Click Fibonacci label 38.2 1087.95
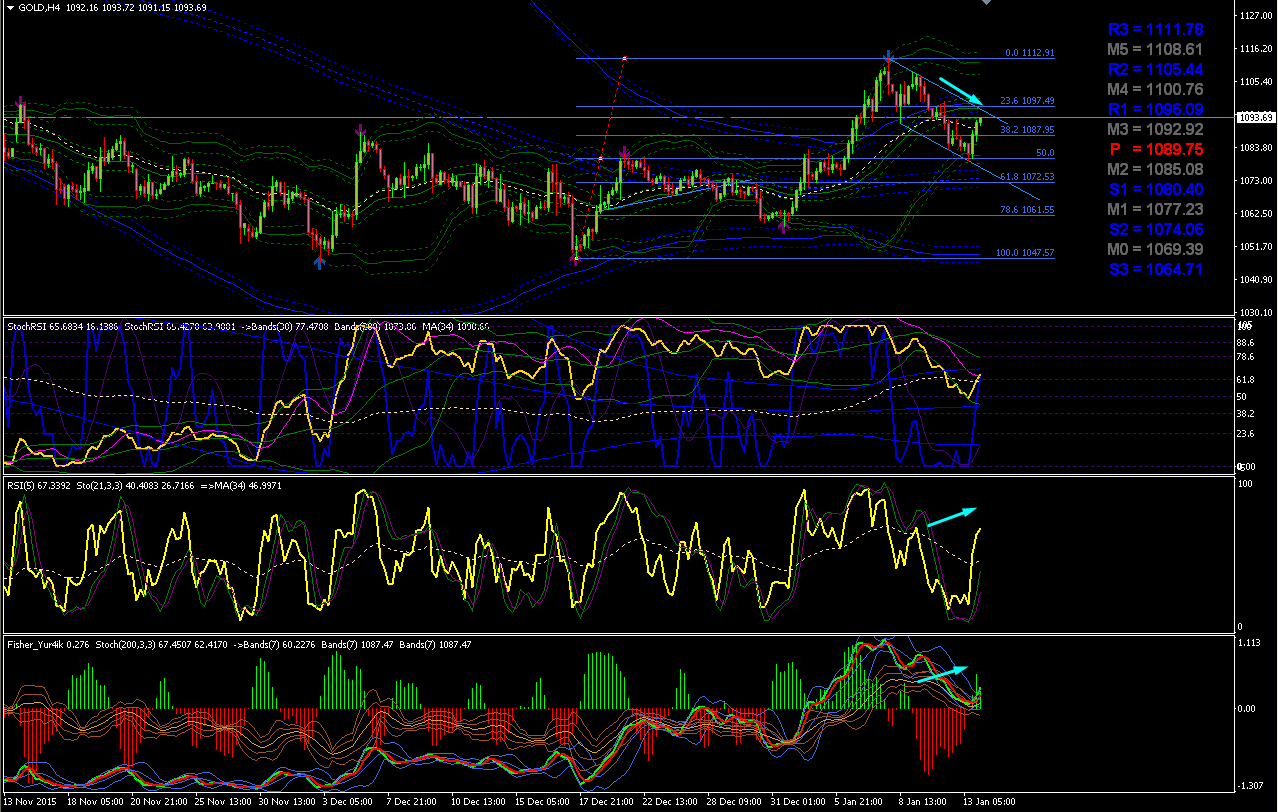The image size is (1278, 812). (x=1027, y=129)
